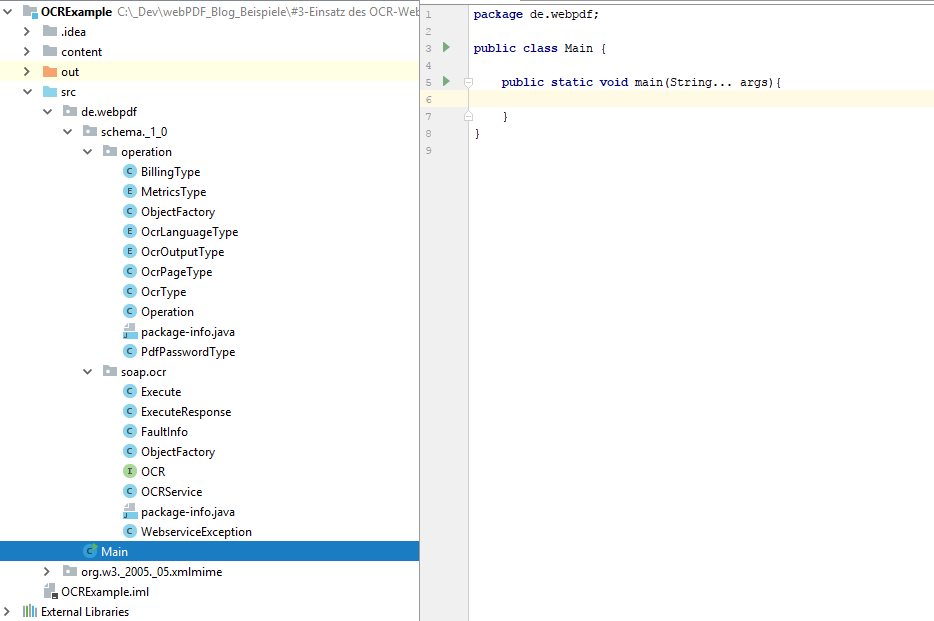
Task: Click the fold marker at main method line
Action: [468, 82]
